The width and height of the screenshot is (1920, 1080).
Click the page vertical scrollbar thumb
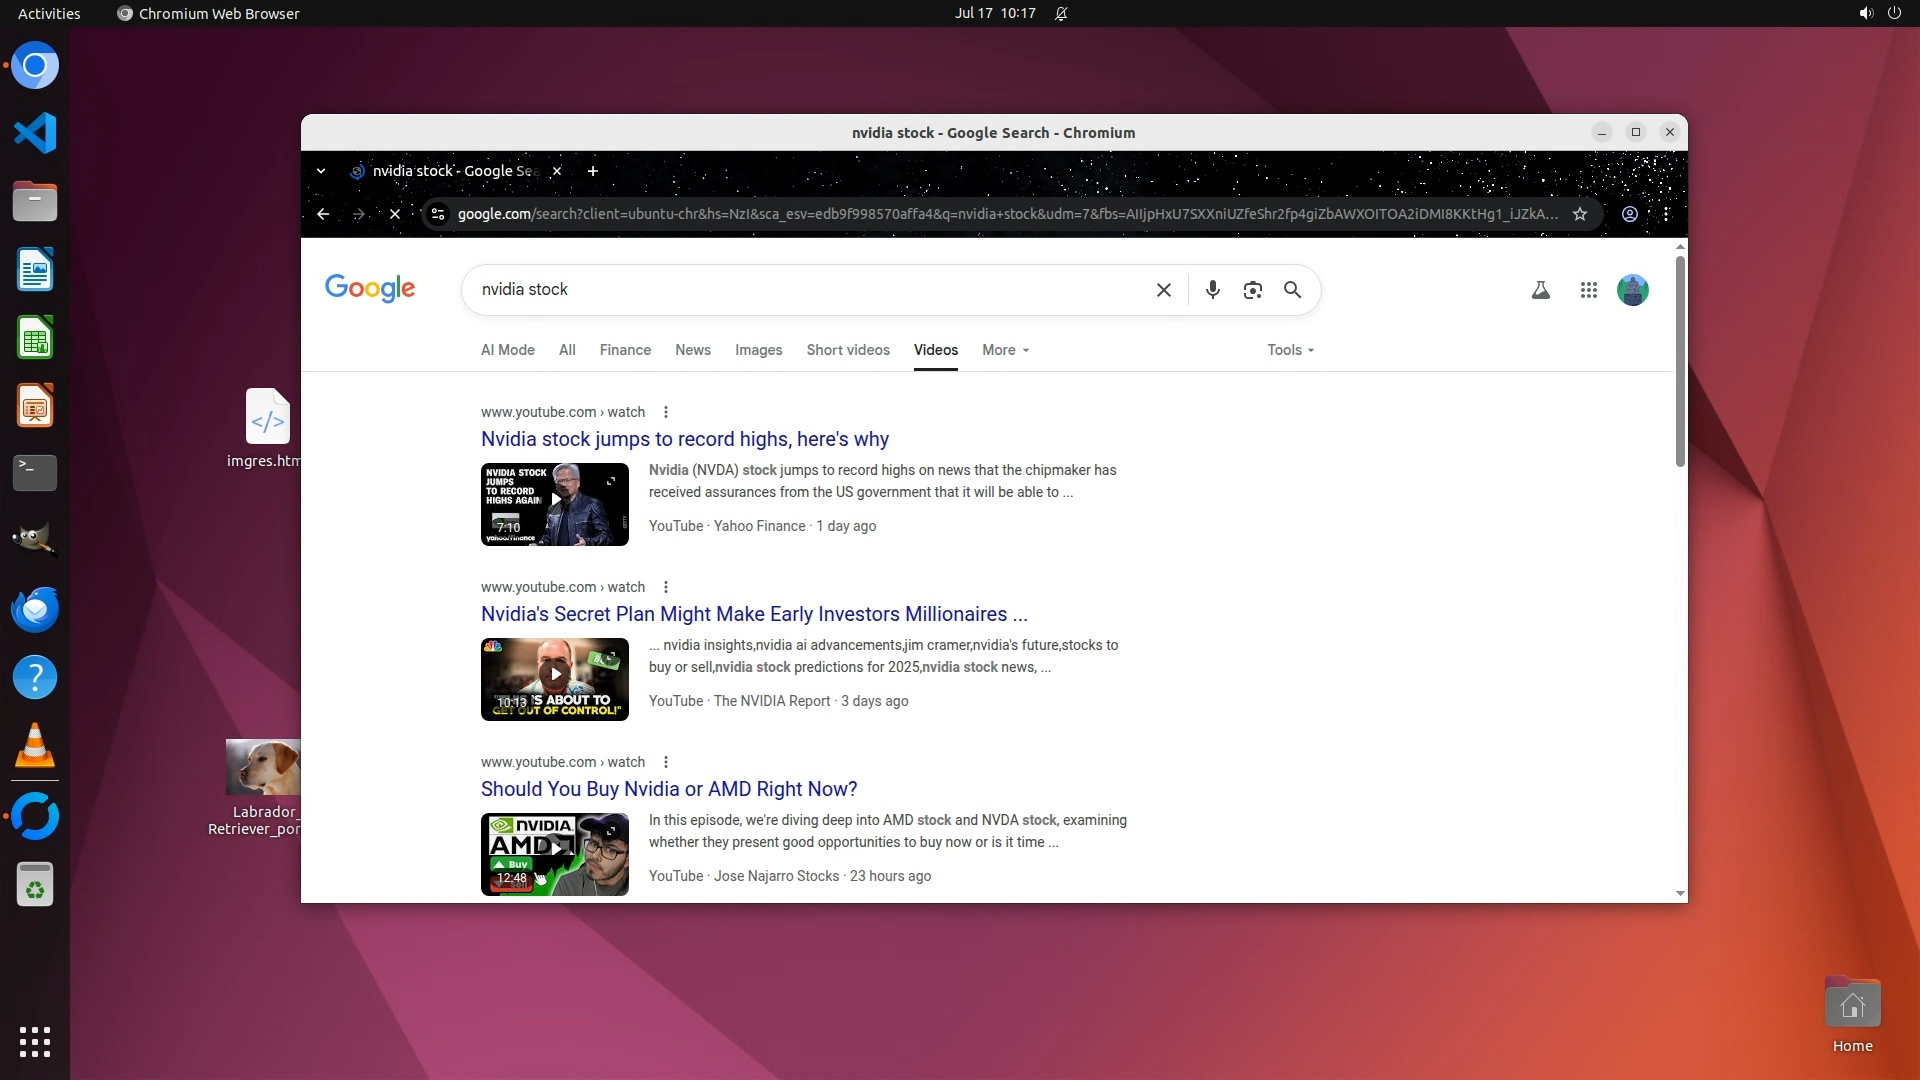pos(1680,360)
